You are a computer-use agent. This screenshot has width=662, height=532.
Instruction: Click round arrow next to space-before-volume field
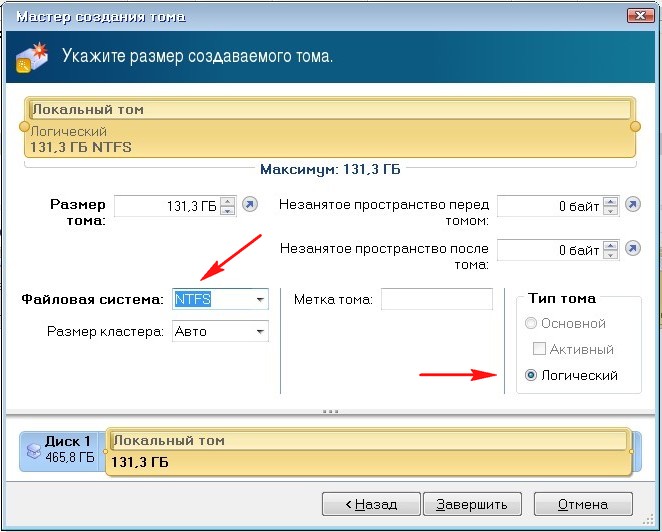(x=632, y=205)
